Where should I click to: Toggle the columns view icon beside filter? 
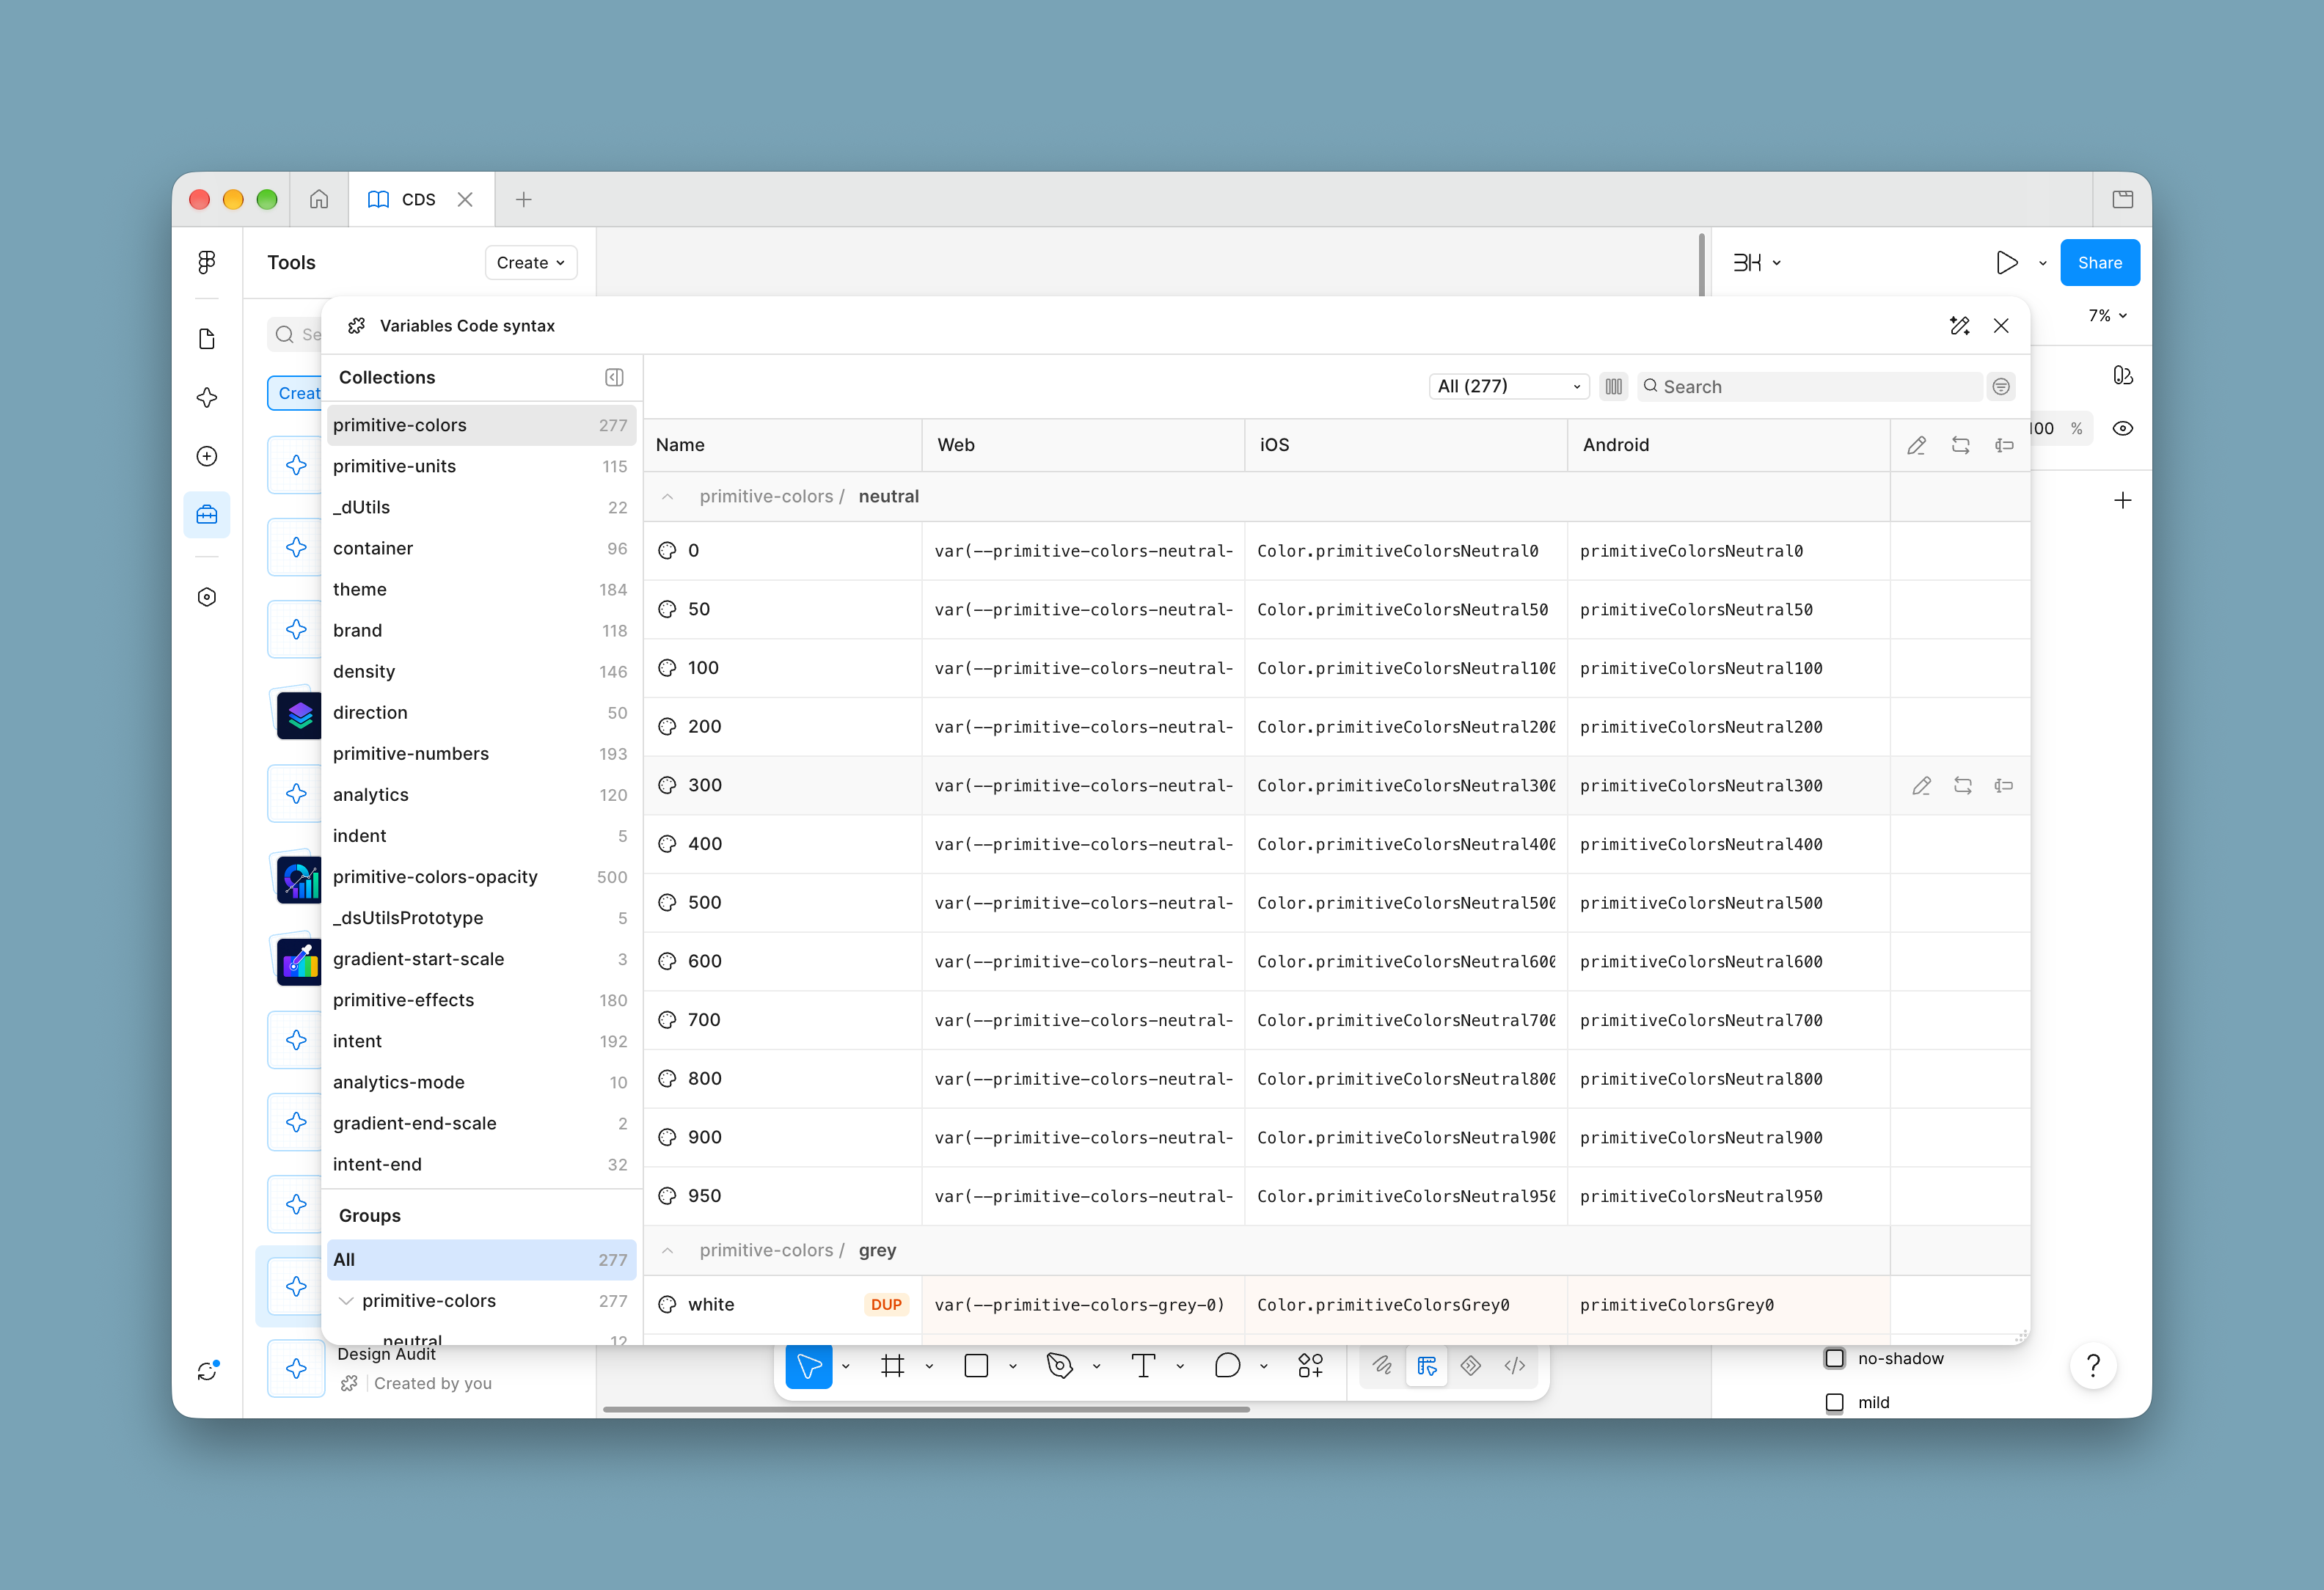(x=1613, y=386)
